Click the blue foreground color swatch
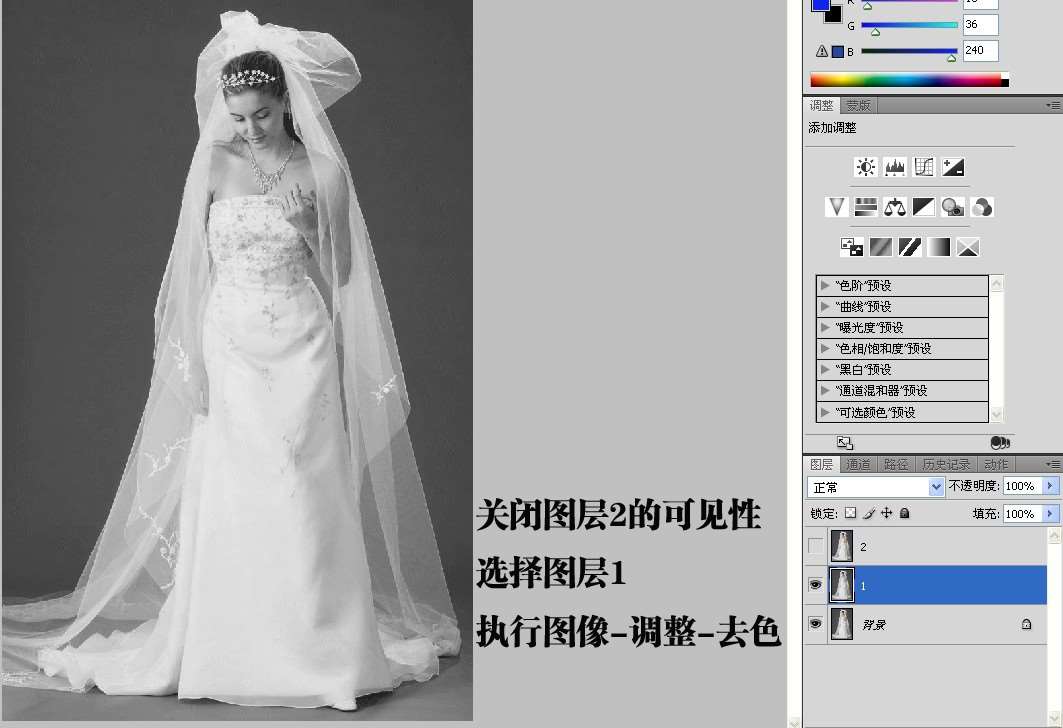Viewport: 1063px width, 728px height. click(820, 5)
